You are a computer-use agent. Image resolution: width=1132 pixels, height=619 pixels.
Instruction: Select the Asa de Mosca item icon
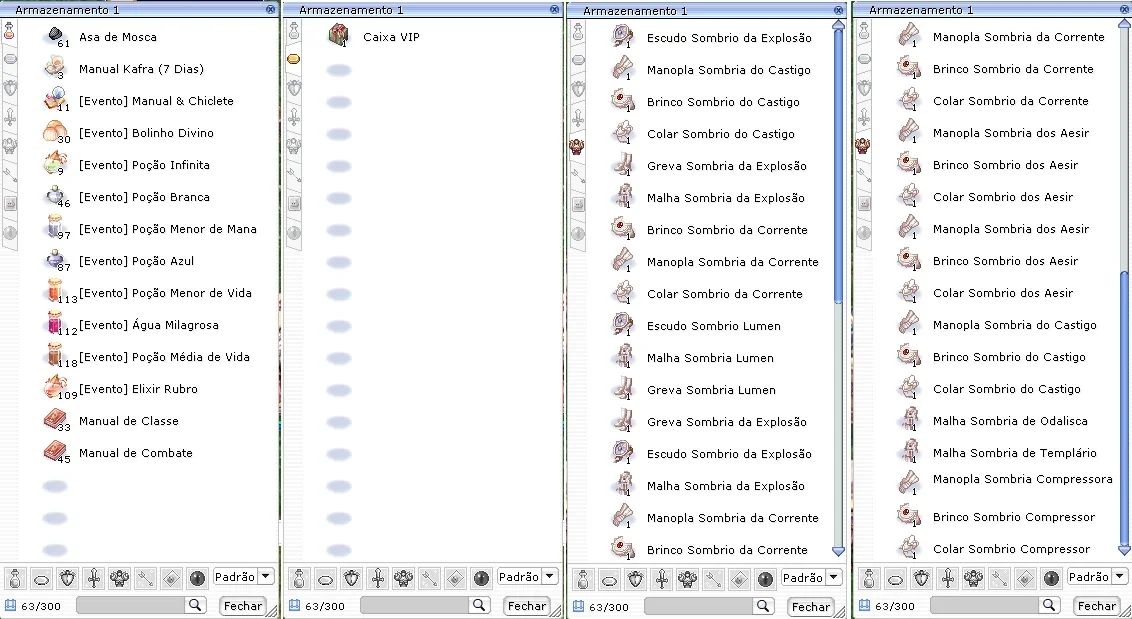click(x=55, y=36)
